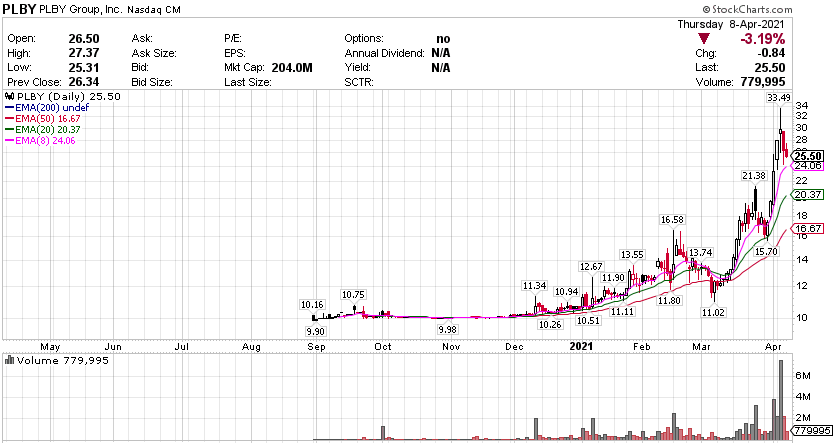Select the PLBY ticker symbol in title
Image resolution: width=836 pixels, height=443 pixels.
pos(19,9)
